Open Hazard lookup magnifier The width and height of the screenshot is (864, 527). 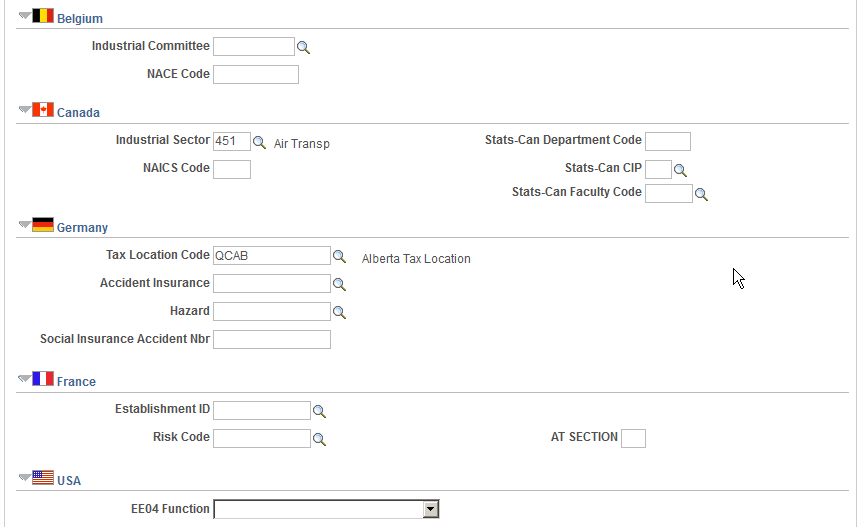[x=339, y=313]
